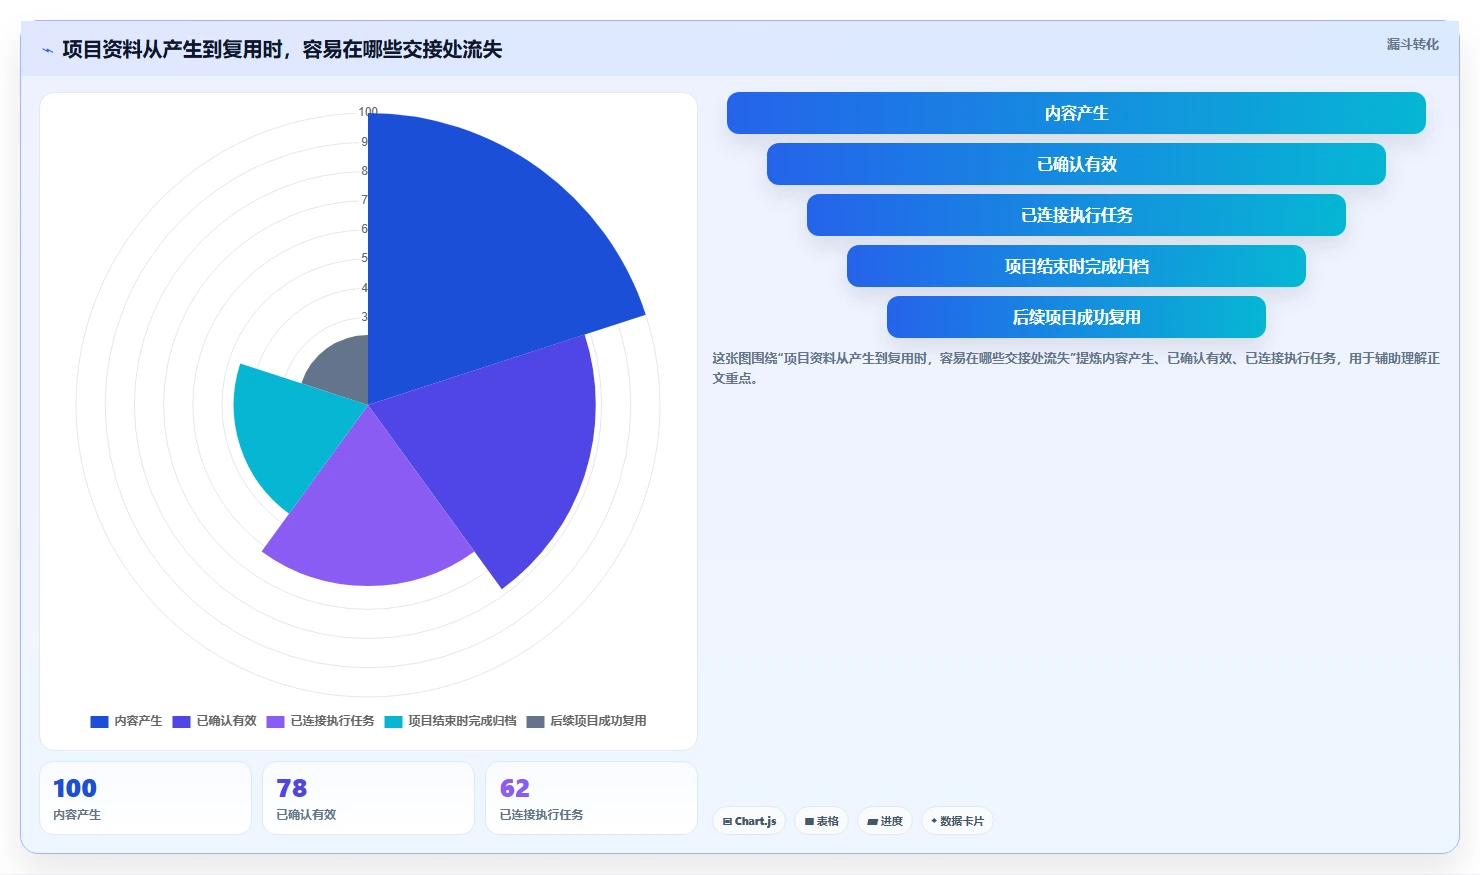Toggle the 后续项目成功复用 legend color box

[536, 721]
